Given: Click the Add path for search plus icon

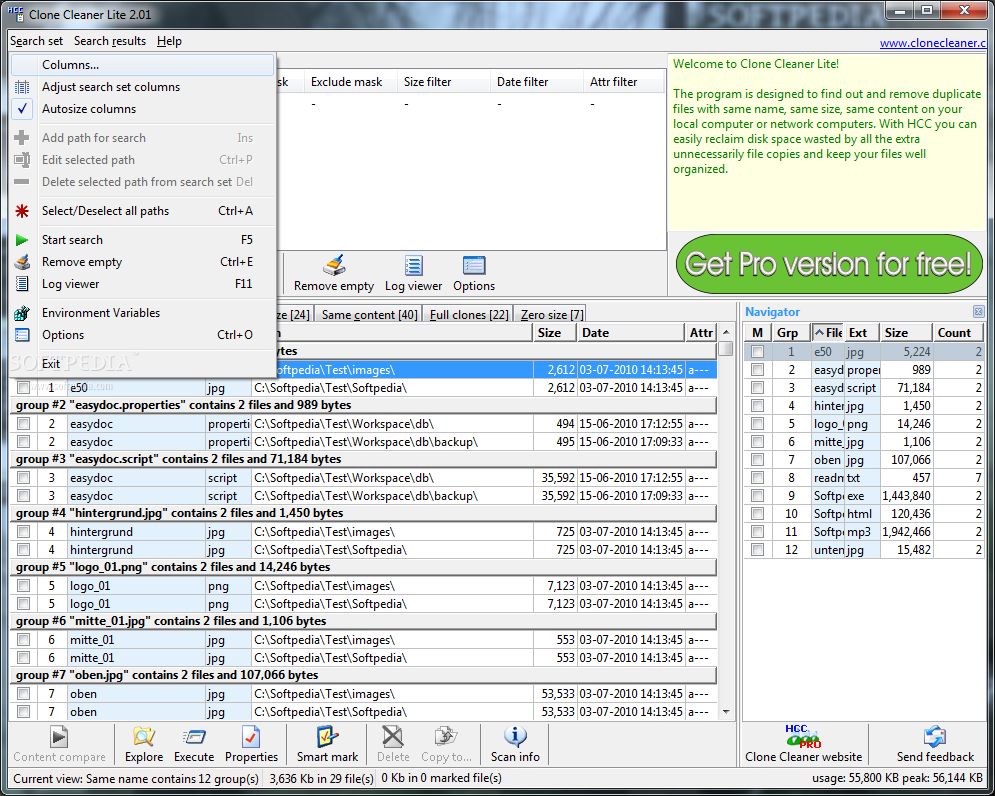Looking at the screenshot, I should pos(22,138).
